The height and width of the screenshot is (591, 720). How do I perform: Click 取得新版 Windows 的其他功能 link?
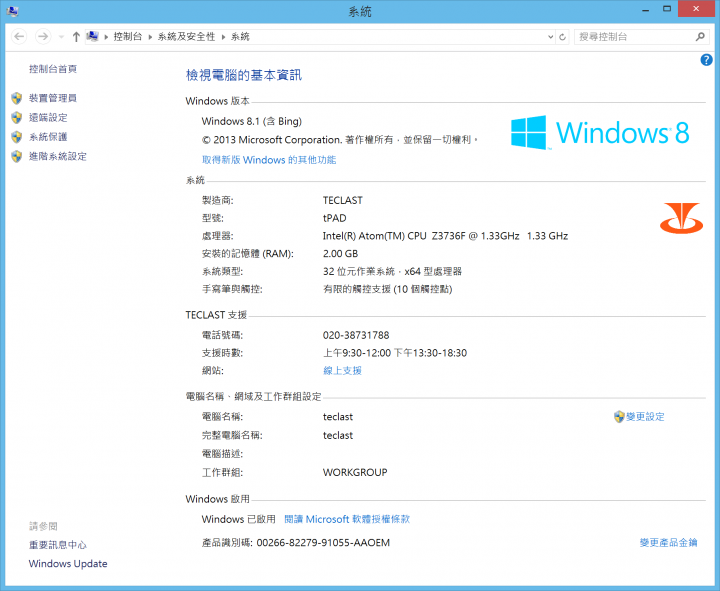[x=269, y=160]
